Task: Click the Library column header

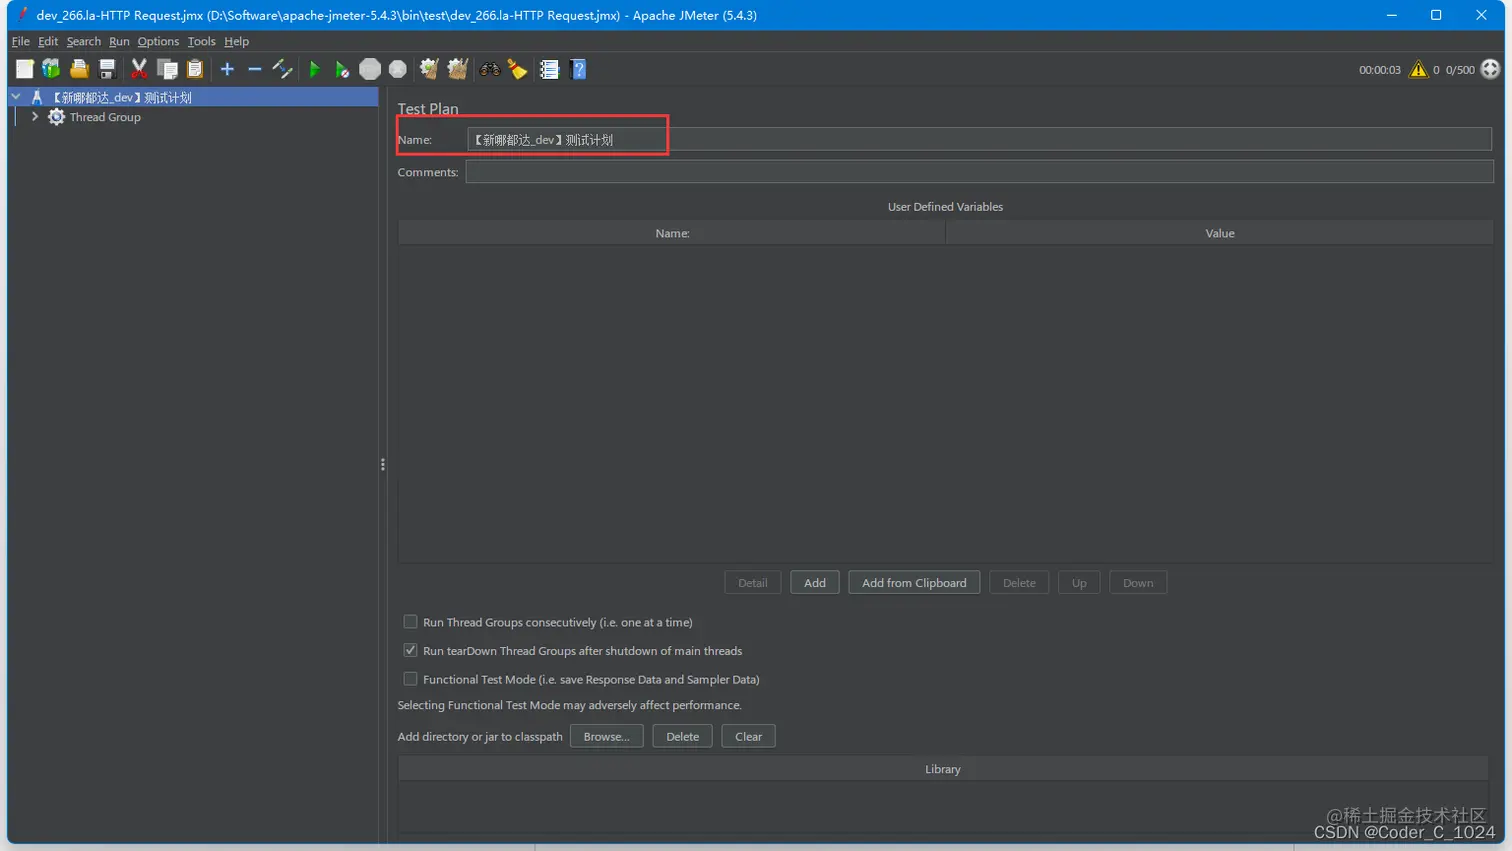Action: (x=943, y=769)
